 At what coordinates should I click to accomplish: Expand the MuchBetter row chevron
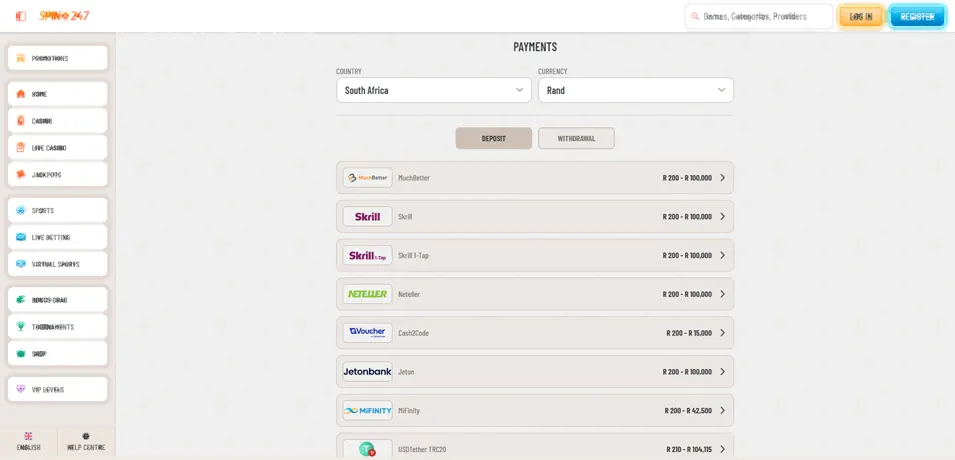point(722,178)
